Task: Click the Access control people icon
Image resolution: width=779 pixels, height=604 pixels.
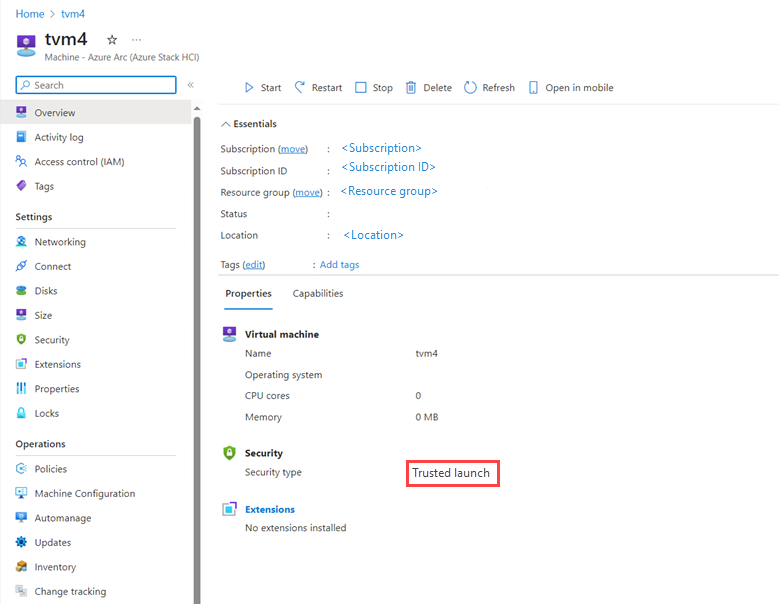Action: [21, 161]
